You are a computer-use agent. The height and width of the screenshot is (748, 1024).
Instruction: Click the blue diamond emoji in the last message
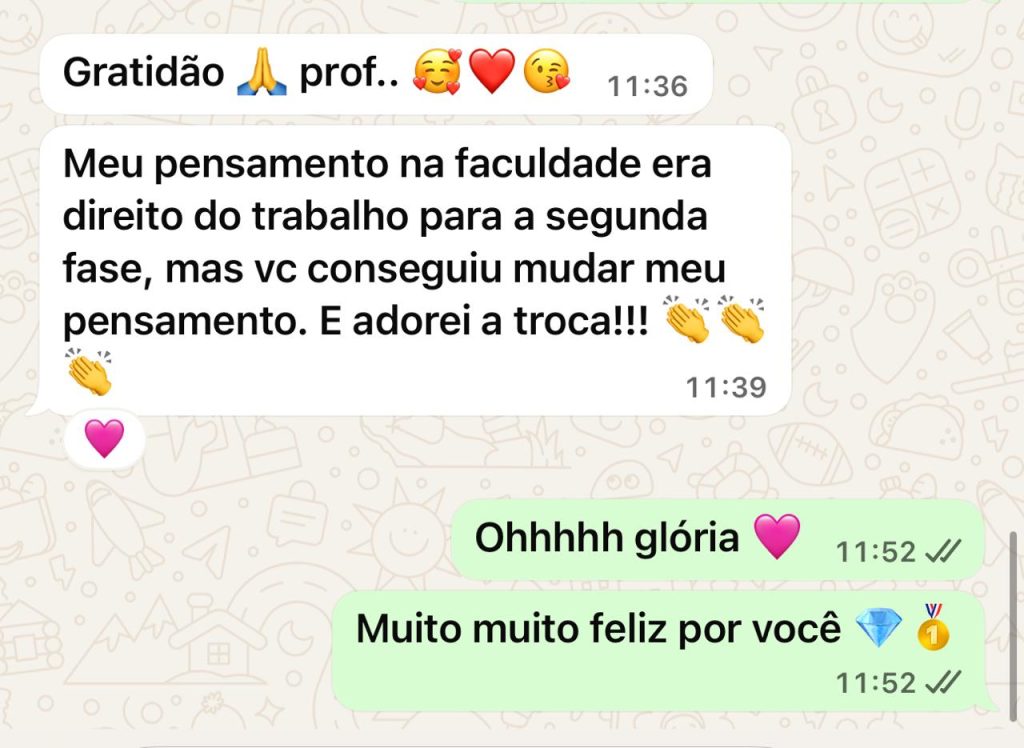(878, 626)
